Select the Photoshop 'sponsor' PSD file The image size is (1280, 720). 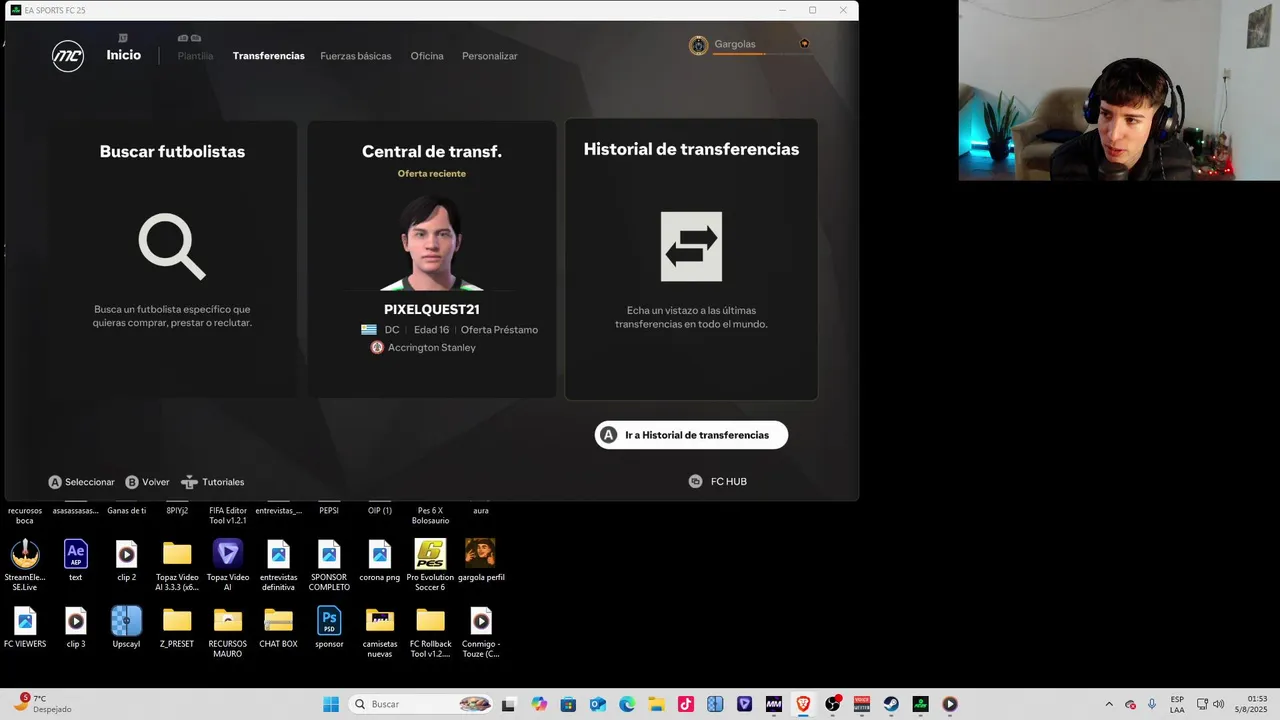[x=329, y=627]
